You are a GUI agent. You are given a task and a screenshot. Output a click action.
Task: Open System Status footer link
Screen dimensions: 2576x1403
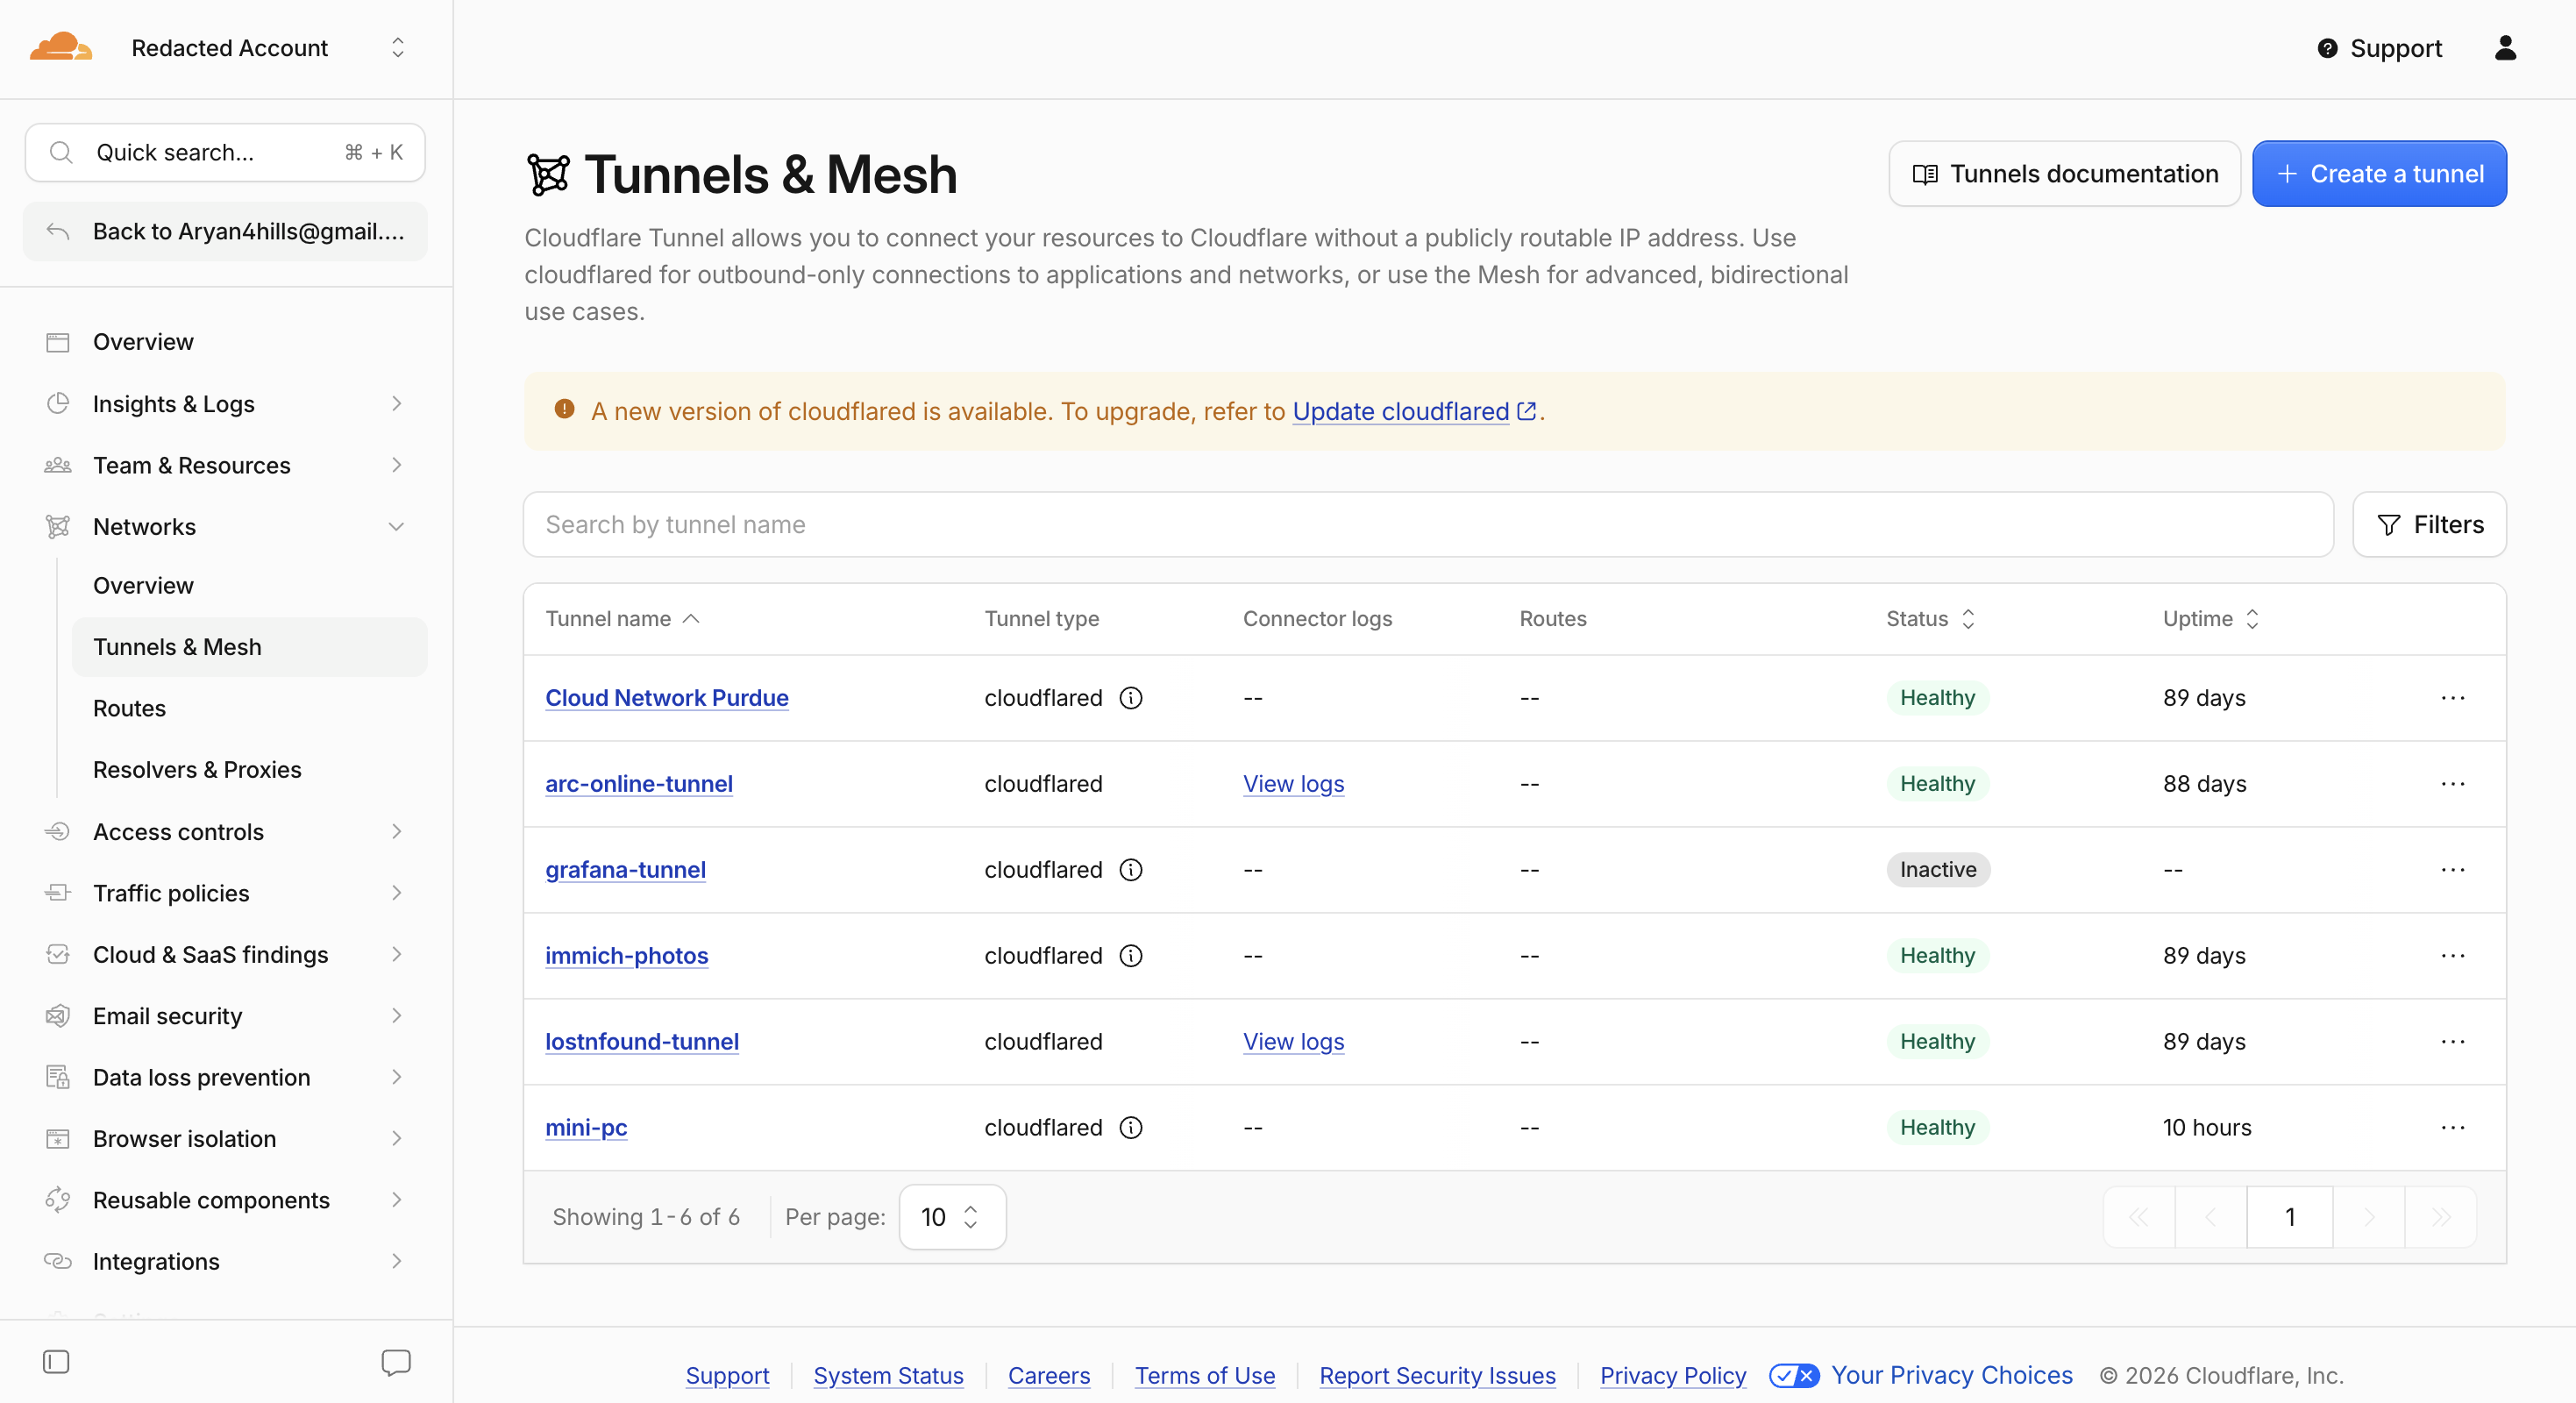pos(888,1376)
